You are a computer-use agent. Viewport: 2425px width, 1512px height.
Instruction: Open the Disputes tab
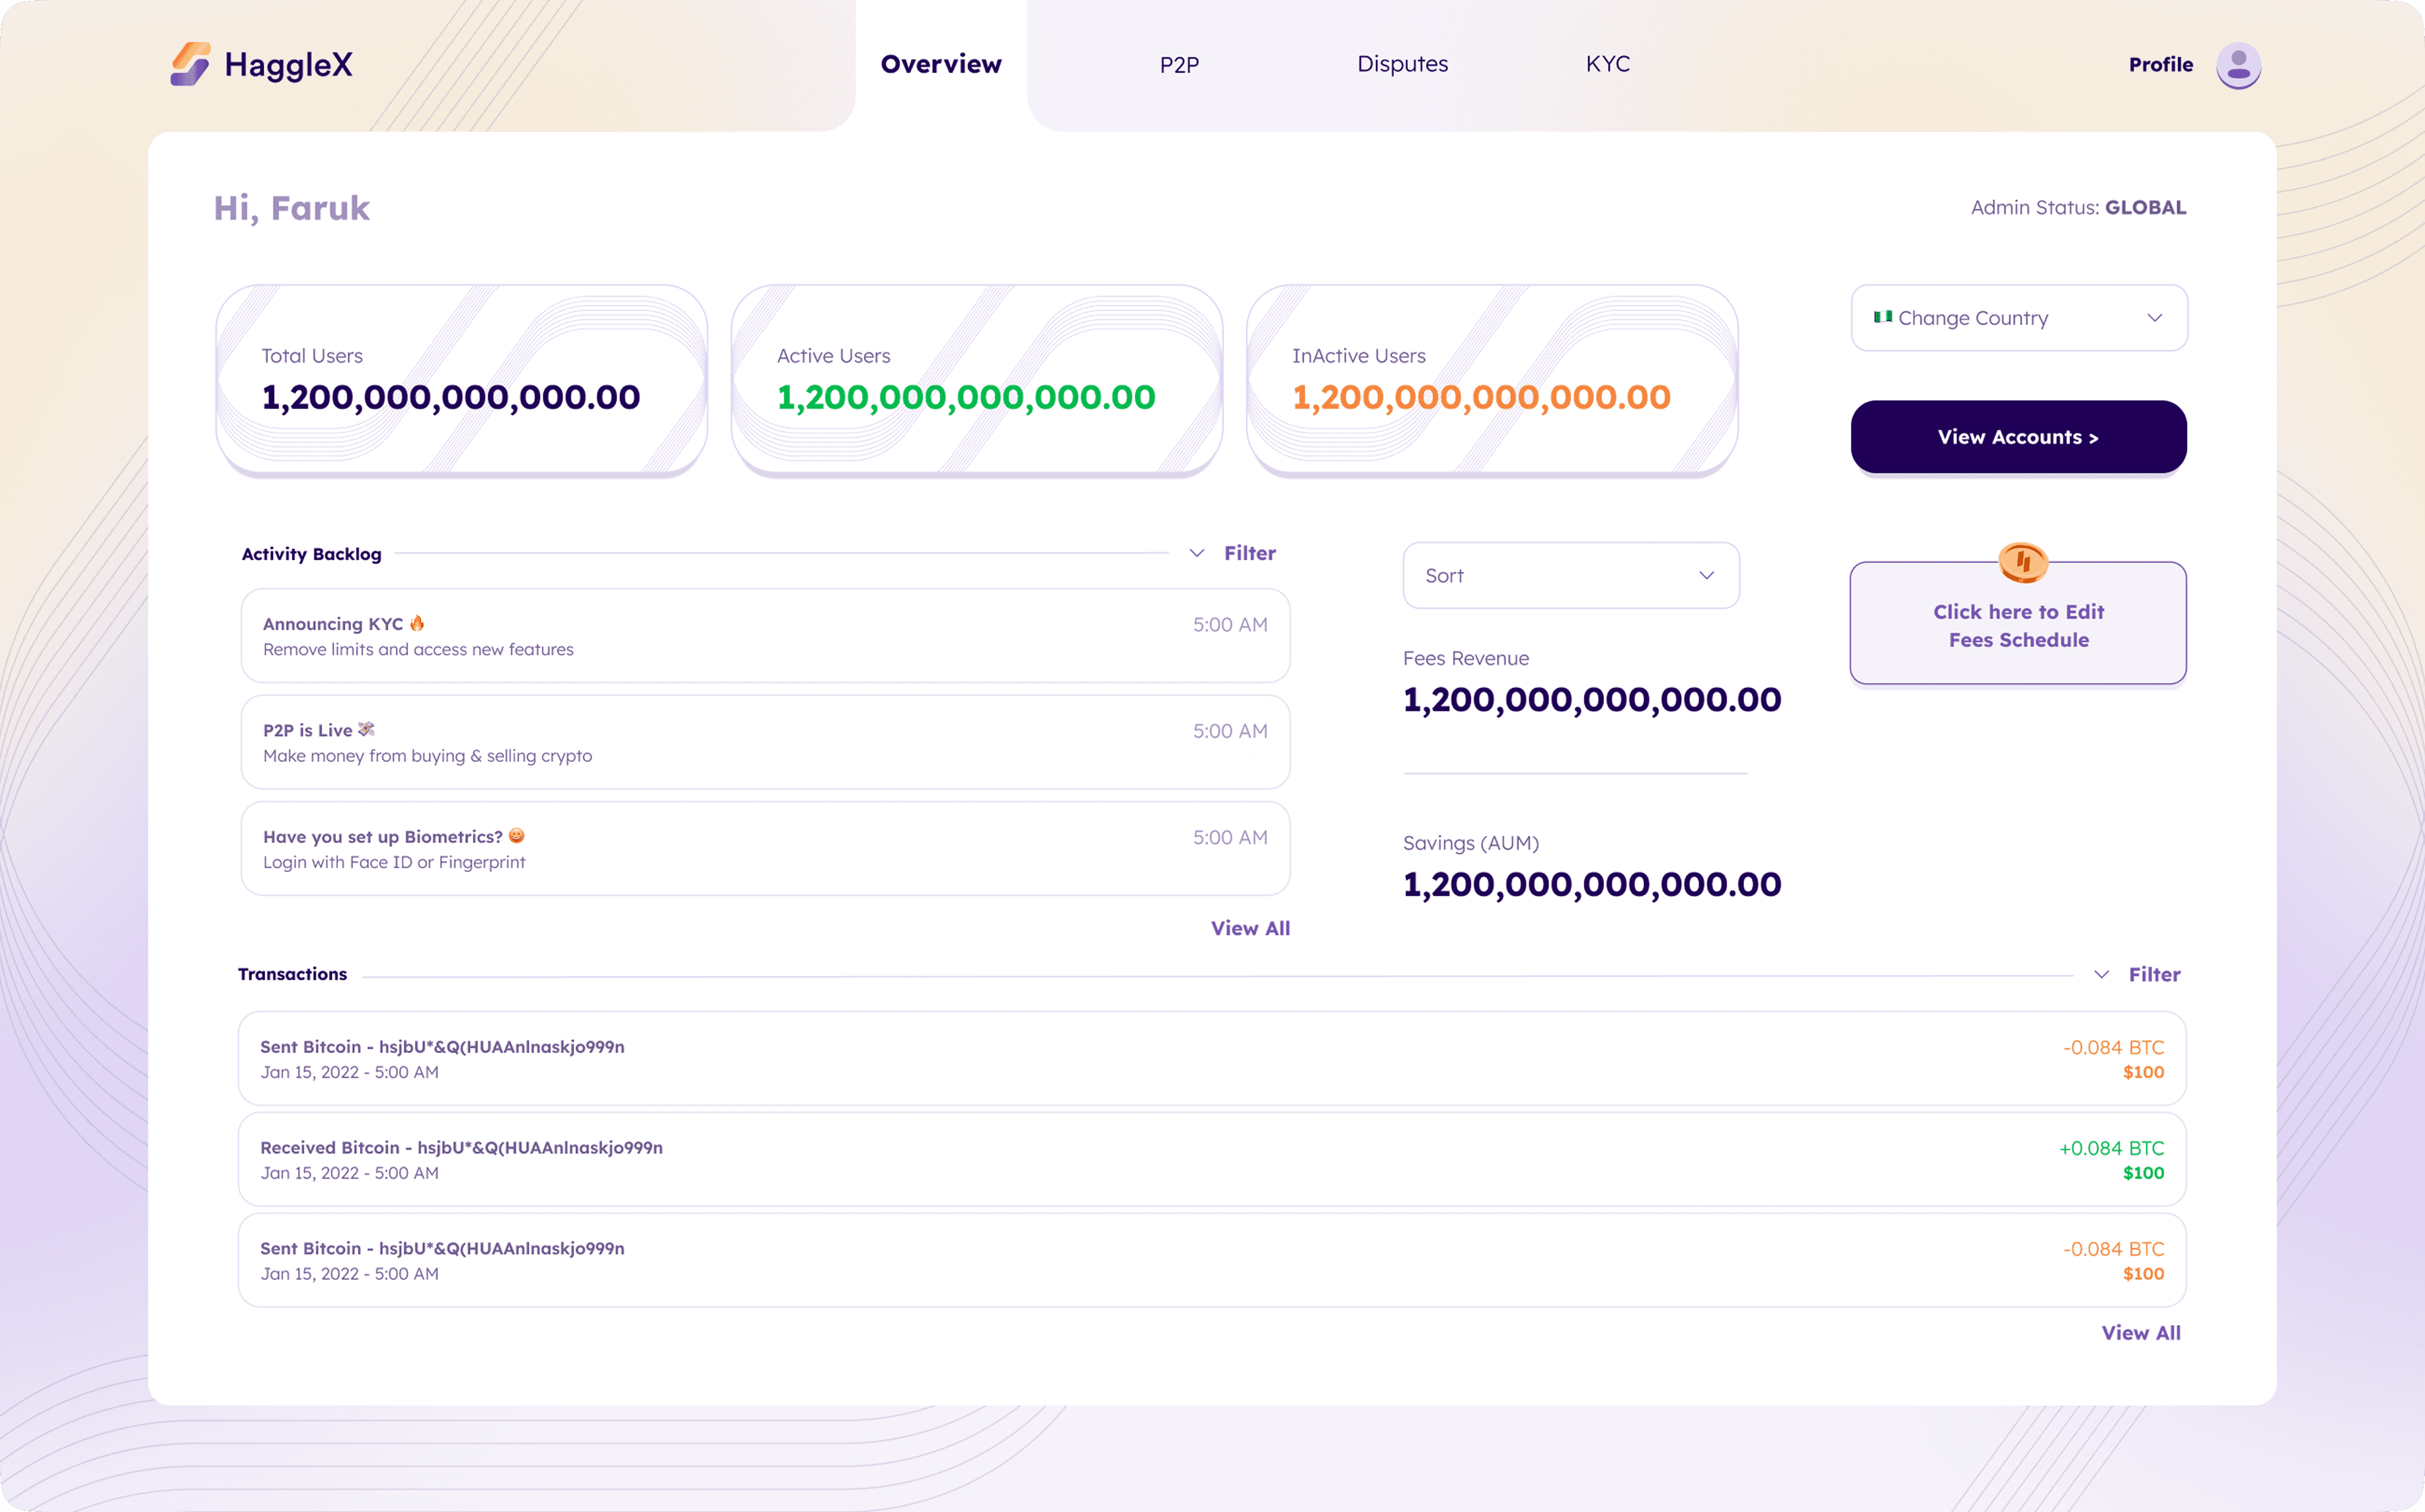point(1402,64)
